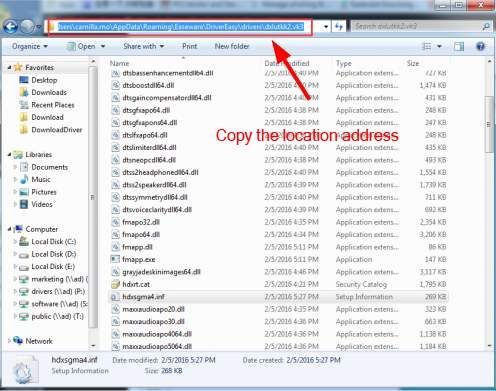Go back with the Back arrow button

(10, 27)
